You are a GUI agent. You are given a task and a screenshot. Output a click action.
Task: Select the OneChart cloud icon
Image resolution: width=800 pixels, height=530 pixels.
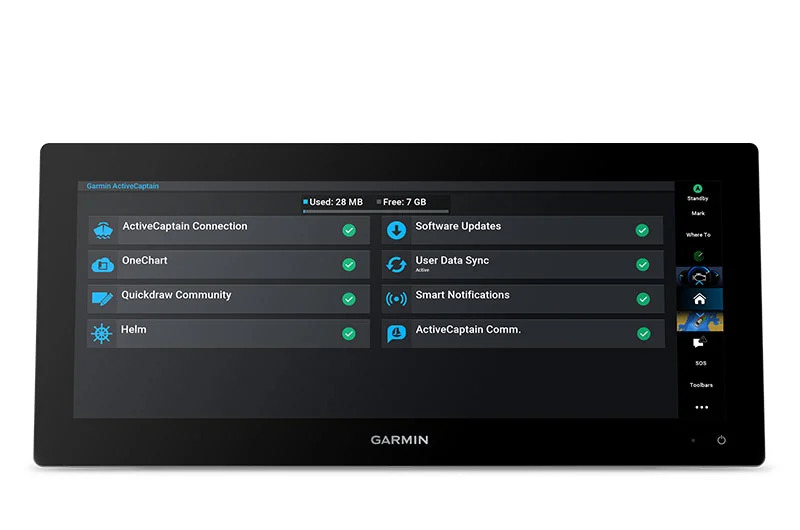click(x=102, y=265)
